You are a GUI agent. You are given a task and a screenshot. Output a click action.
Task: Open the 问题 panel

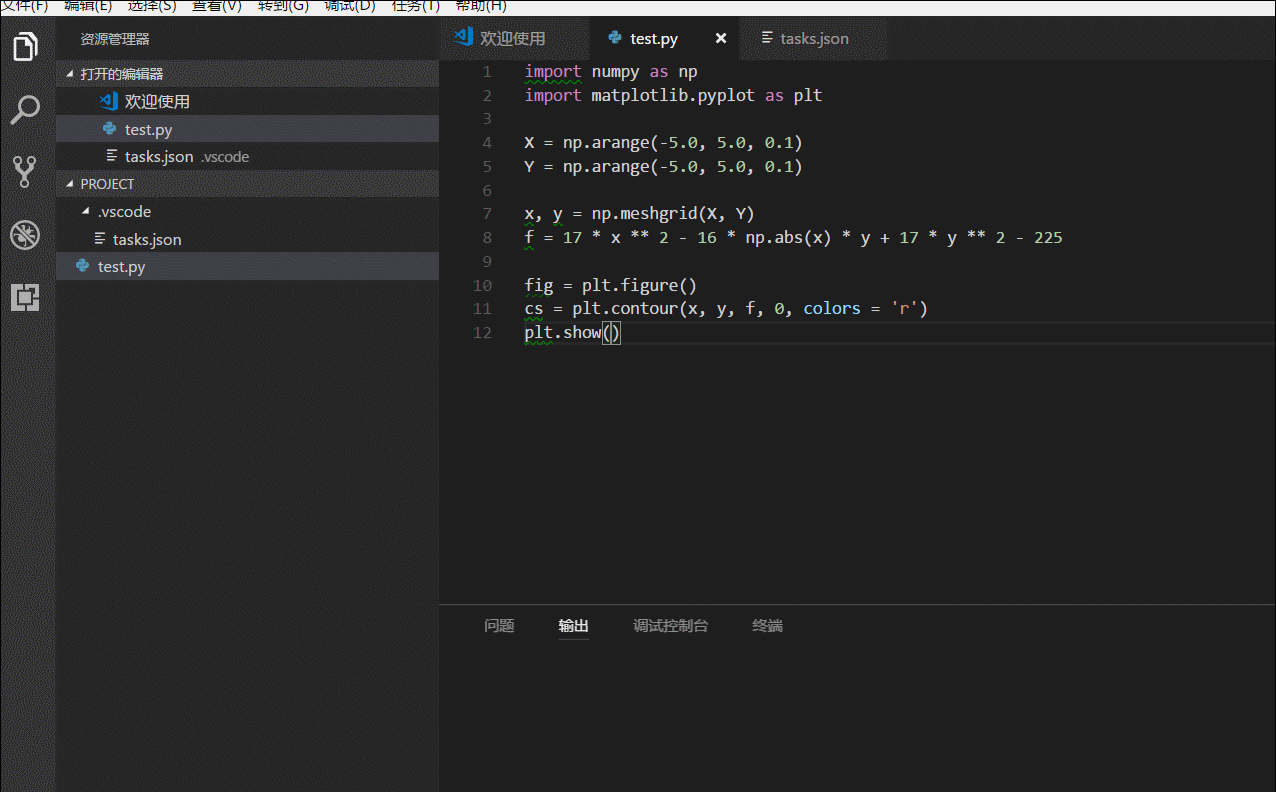498,625
